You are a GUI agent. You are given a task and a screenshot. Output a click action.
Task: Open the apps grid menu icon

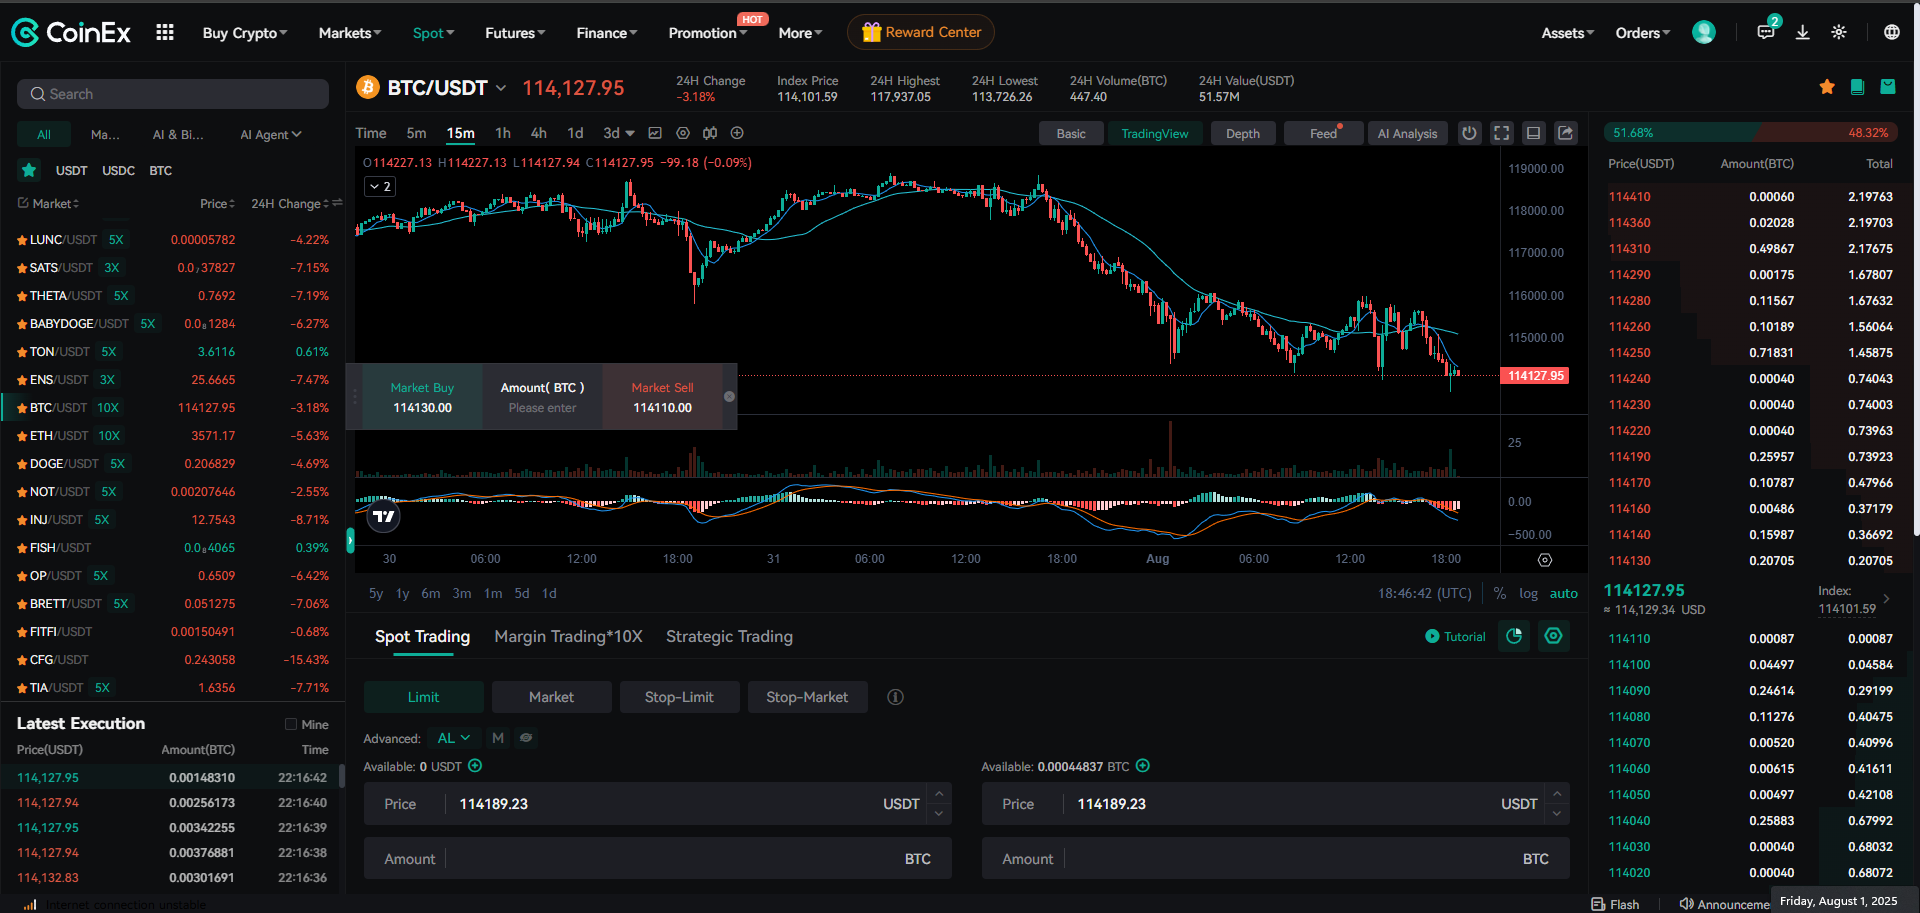pyautogui.click(x=165, y=32)
